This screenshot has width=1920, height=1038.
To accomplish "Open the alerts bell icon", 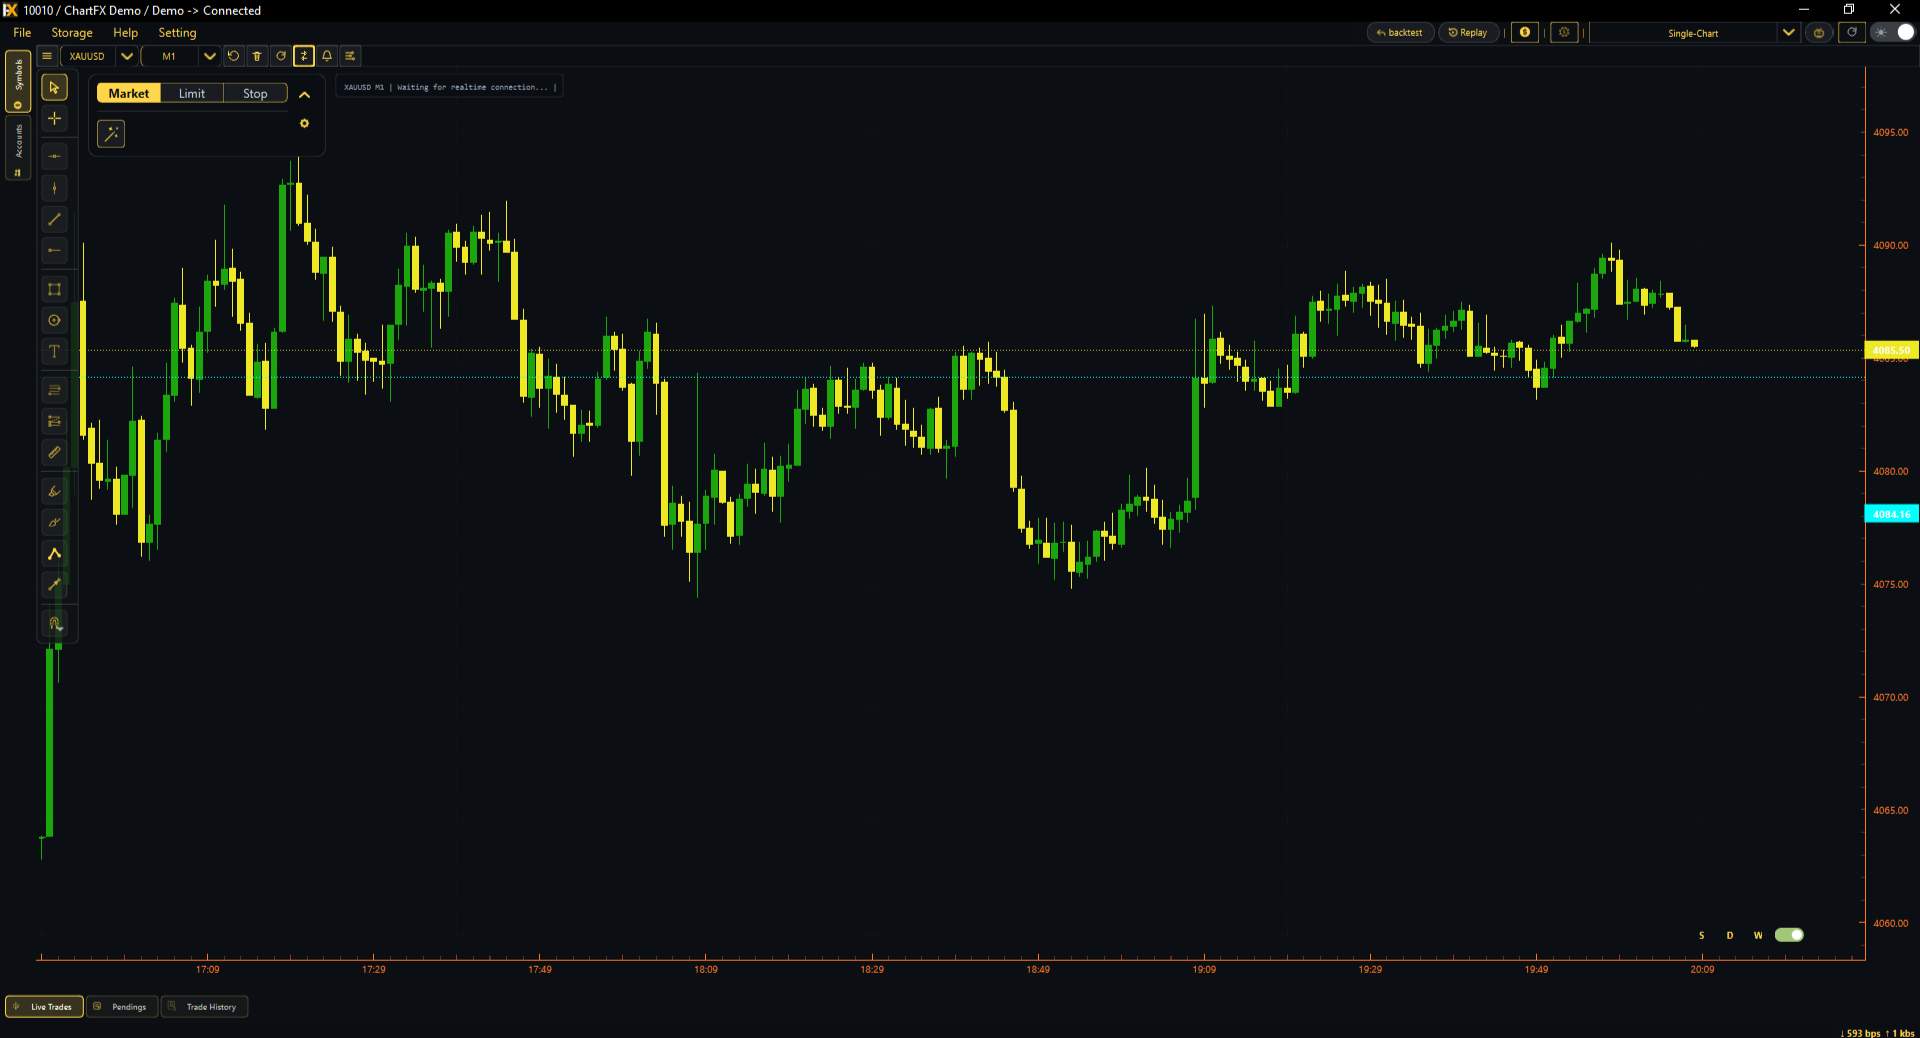I will [x=327, y=56].
